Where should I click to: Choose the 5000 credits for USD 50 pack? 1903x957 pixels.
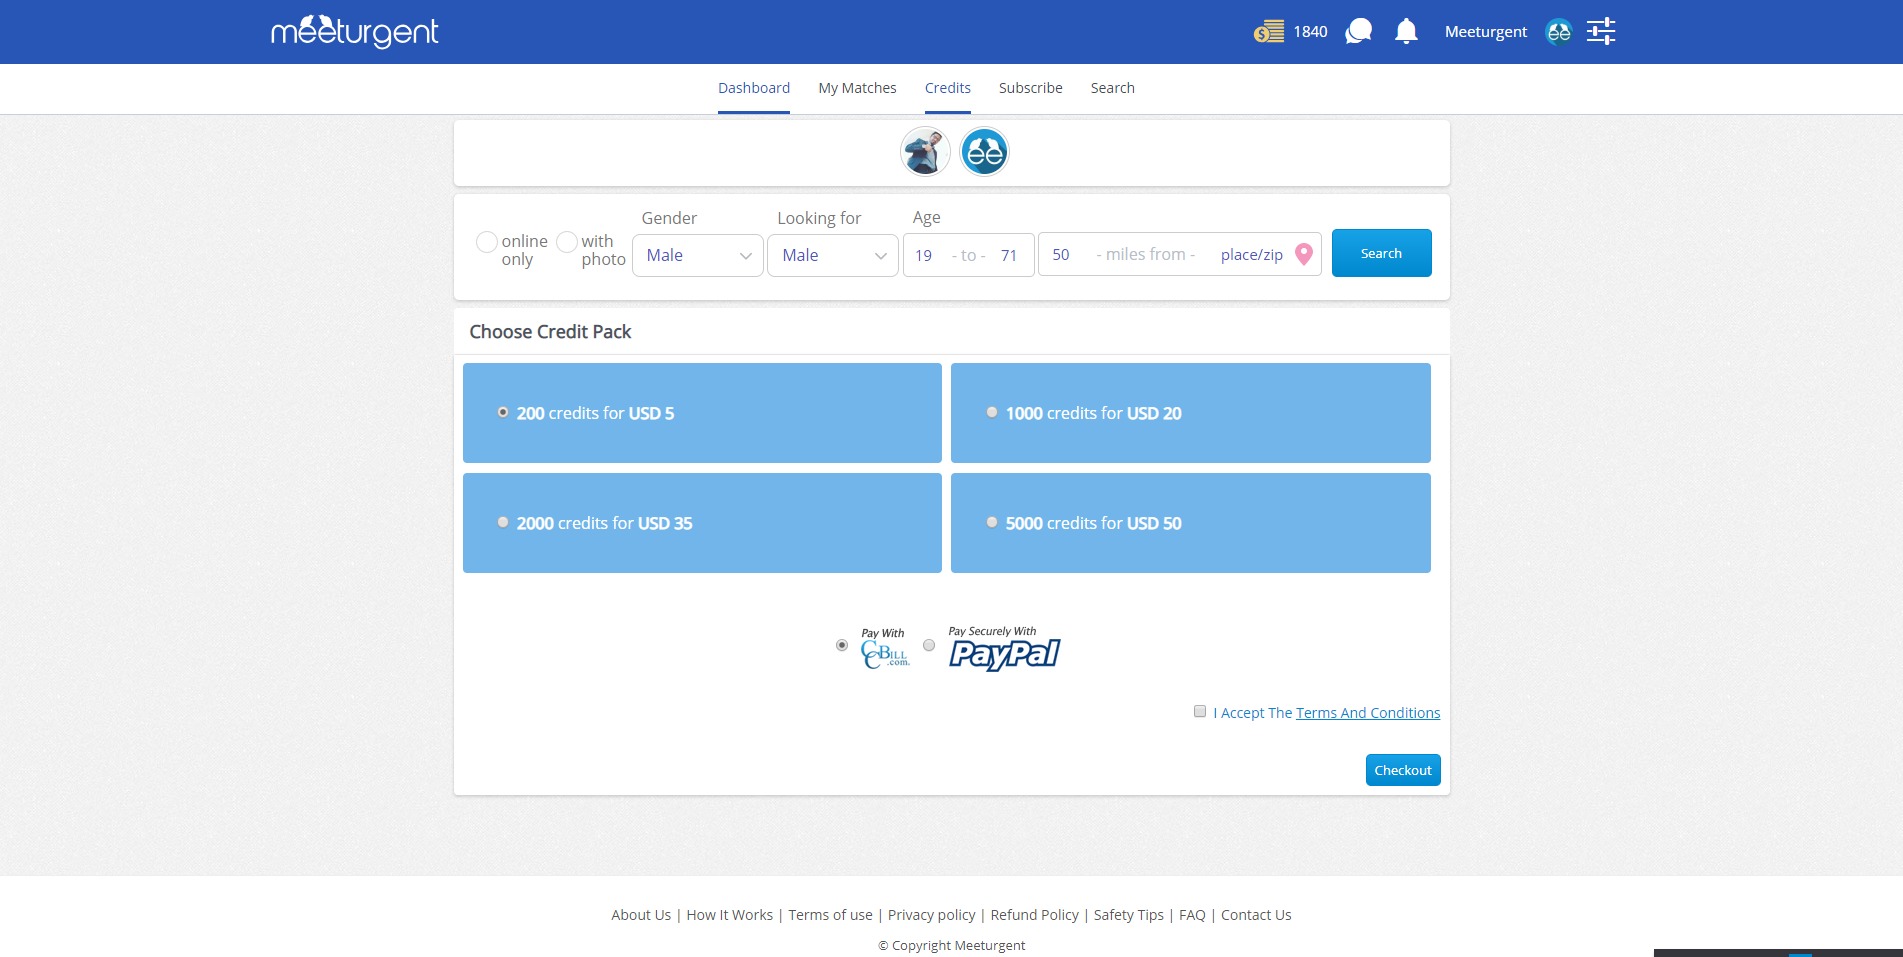click(992, 523)
